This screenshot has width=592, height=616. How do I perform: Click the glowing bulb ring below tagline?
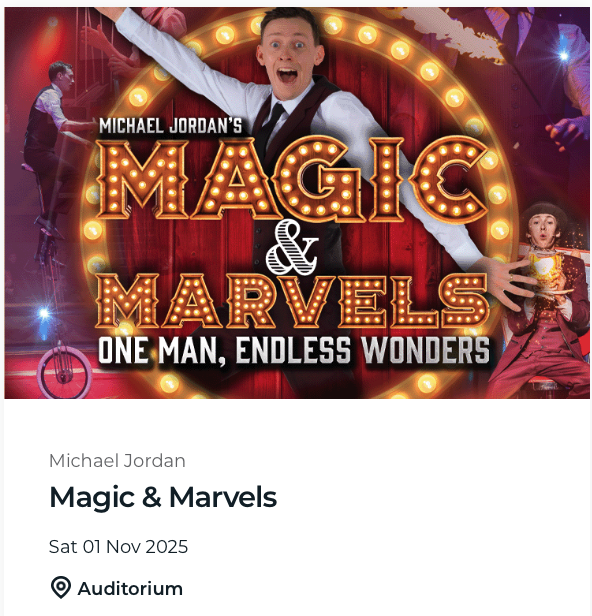pyautogui.click(x=295, y=383)
